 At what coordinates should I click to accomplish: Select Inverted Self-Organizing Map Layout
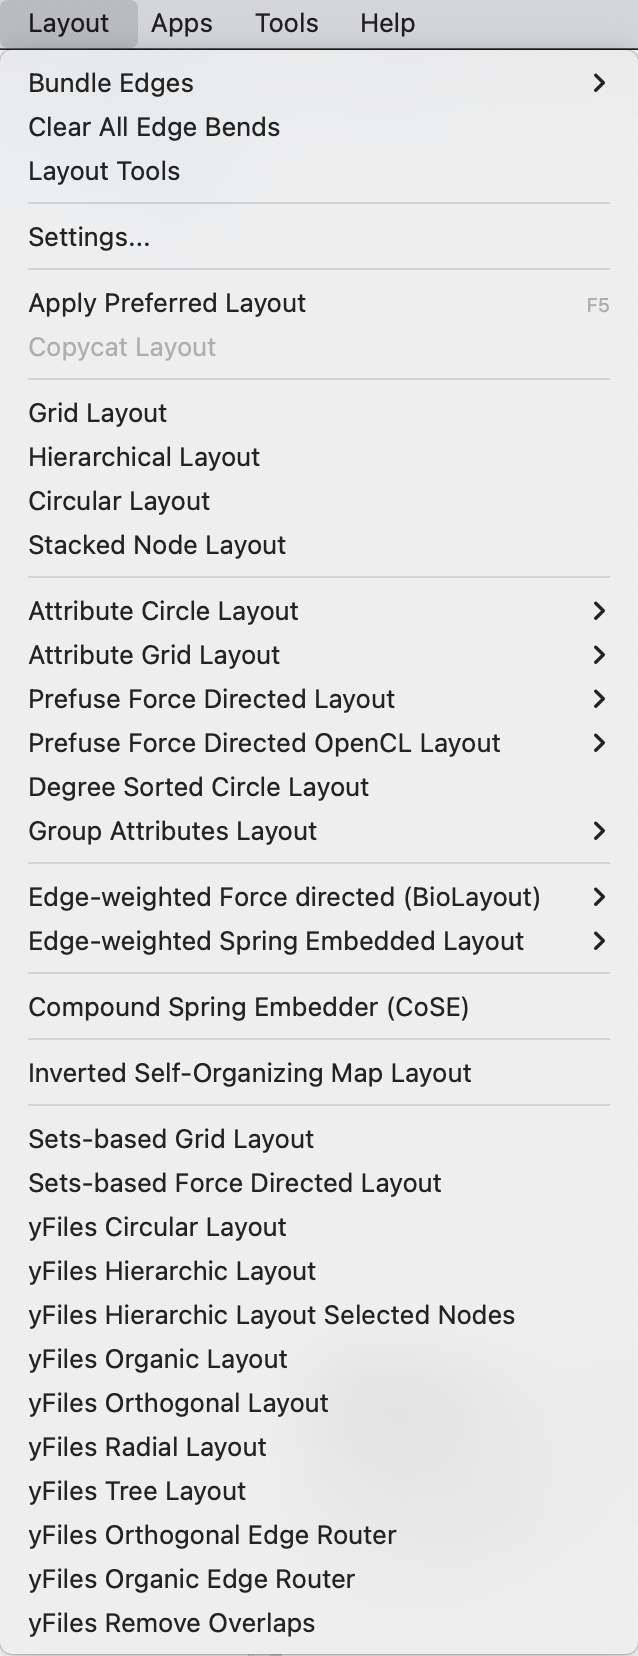tap(250, 1073)
